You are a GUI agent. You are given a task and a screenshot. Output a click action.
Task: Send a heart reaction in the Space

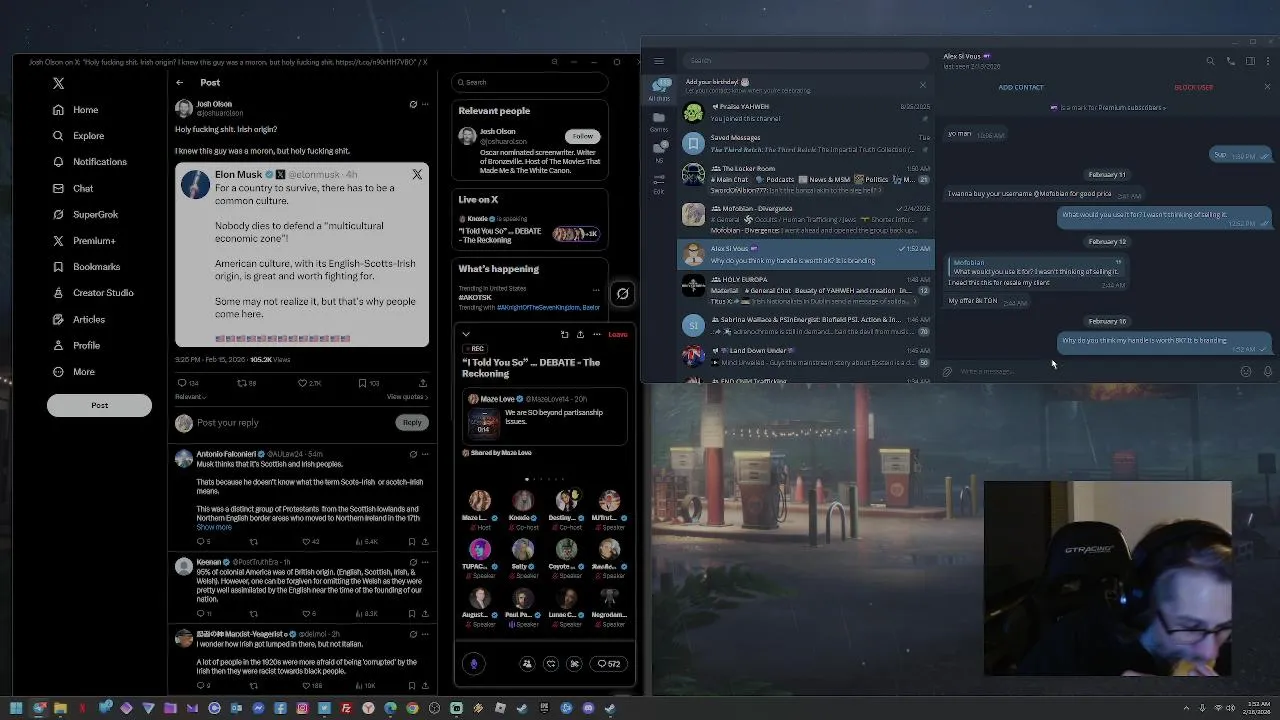click(x=551, y=664)
